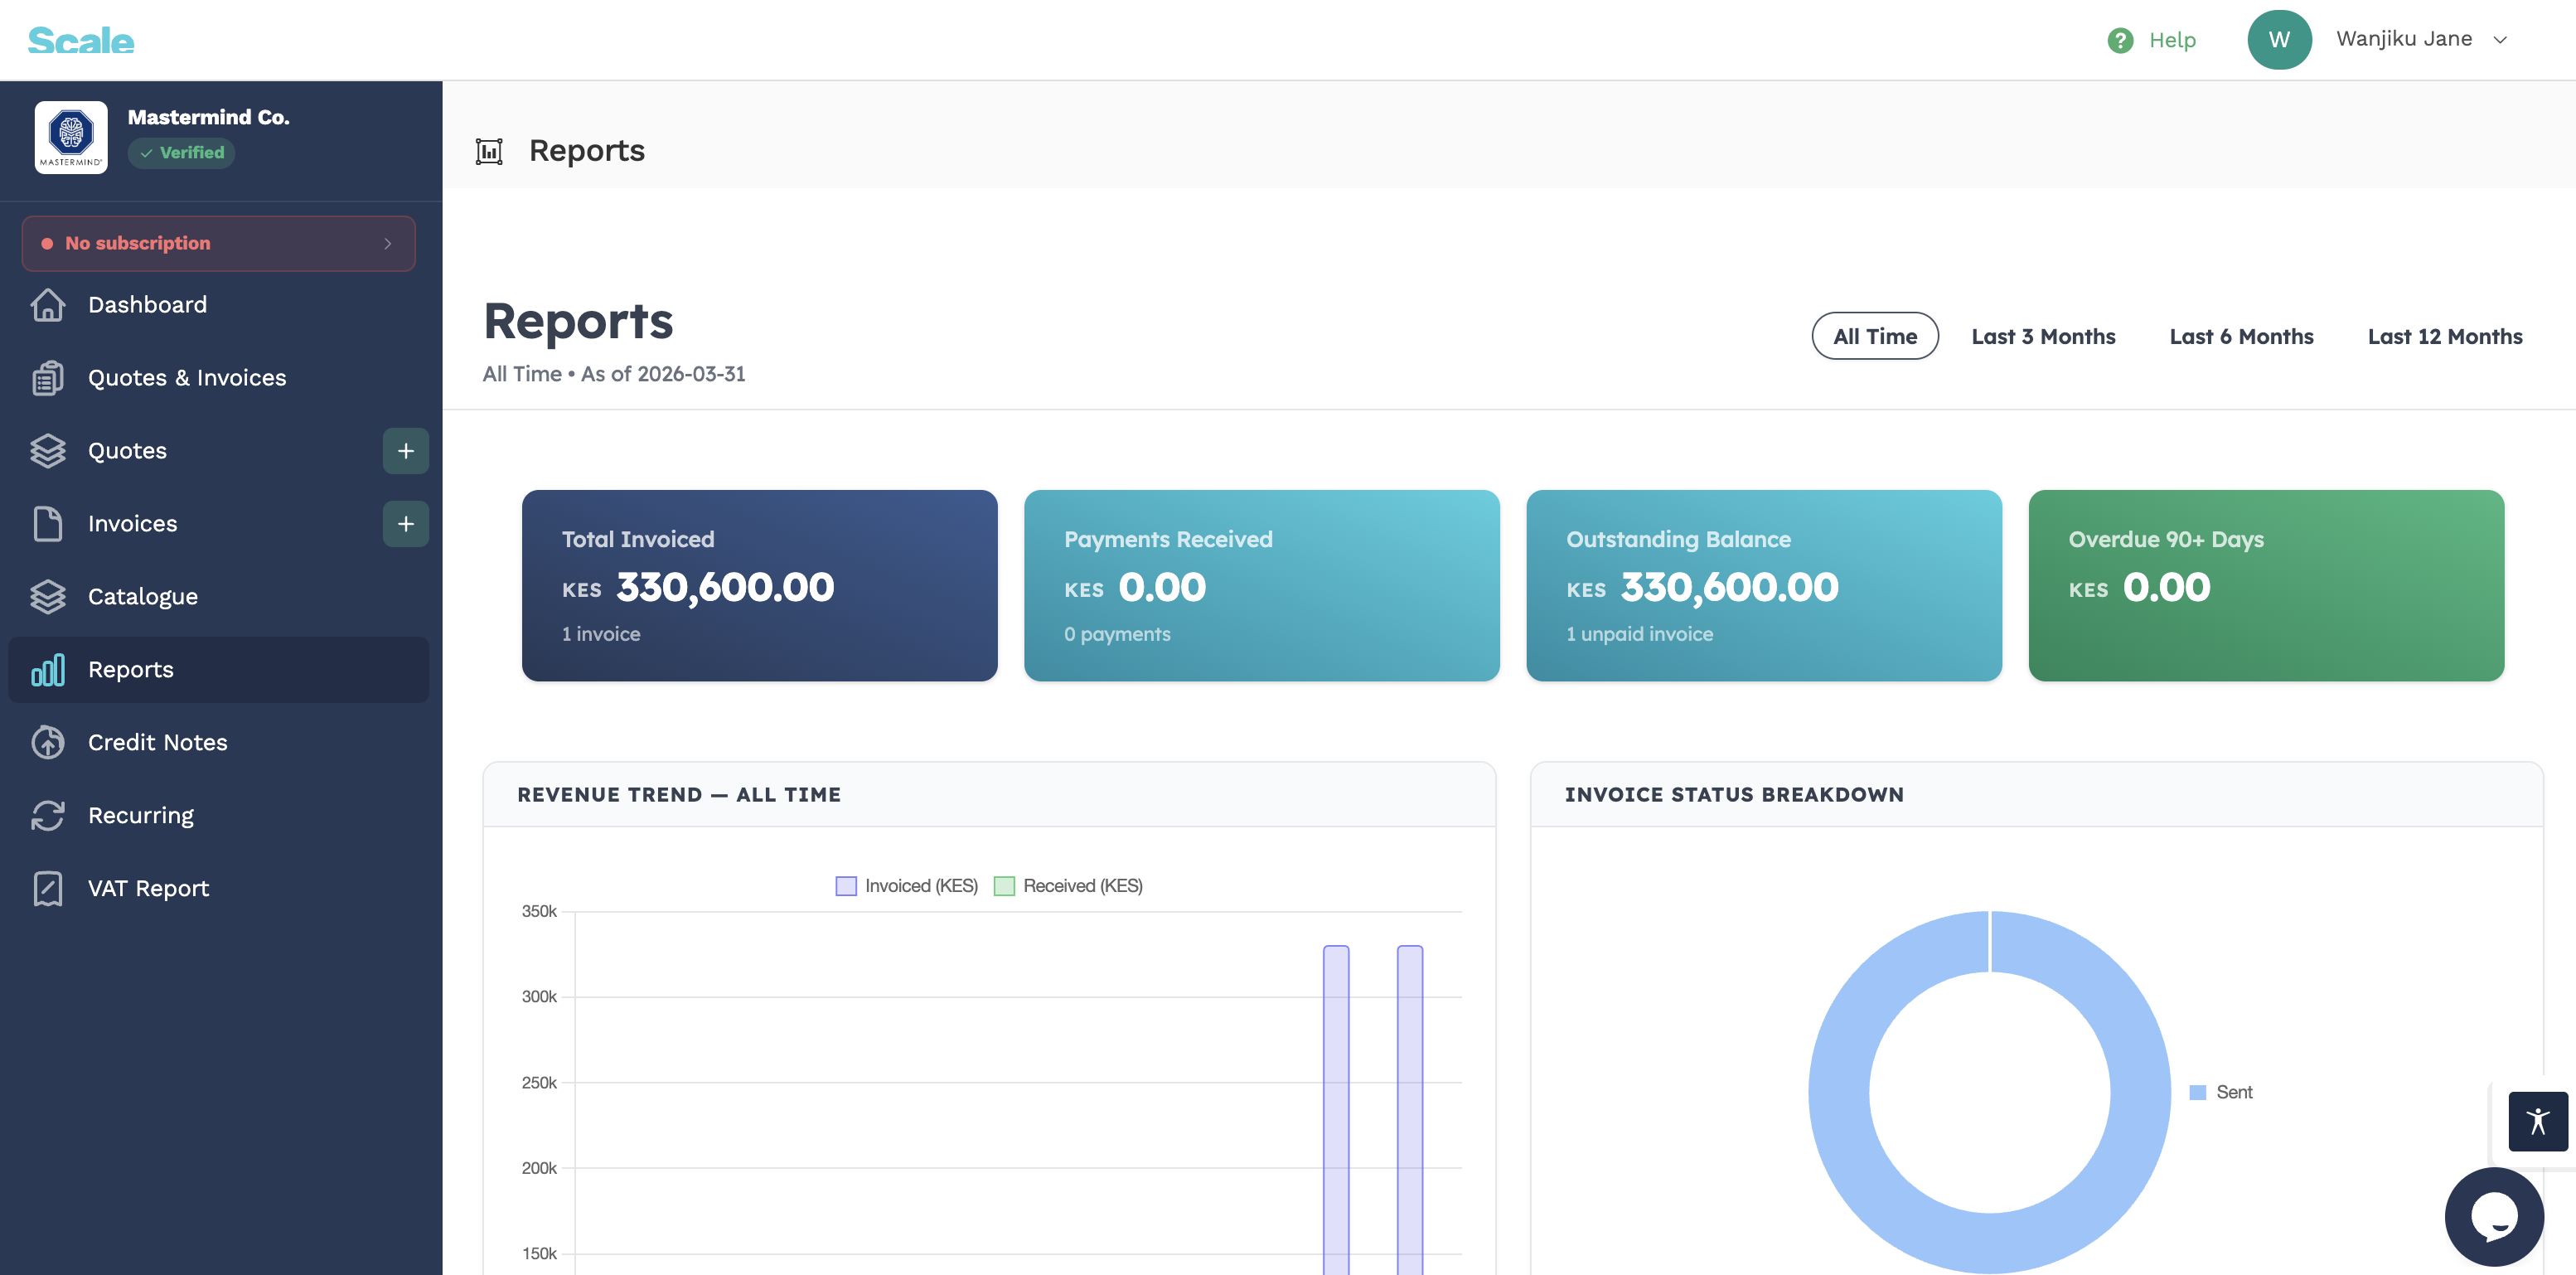
Task: Select the Last 3 Months tab
Action: [x=2043, y=337]
